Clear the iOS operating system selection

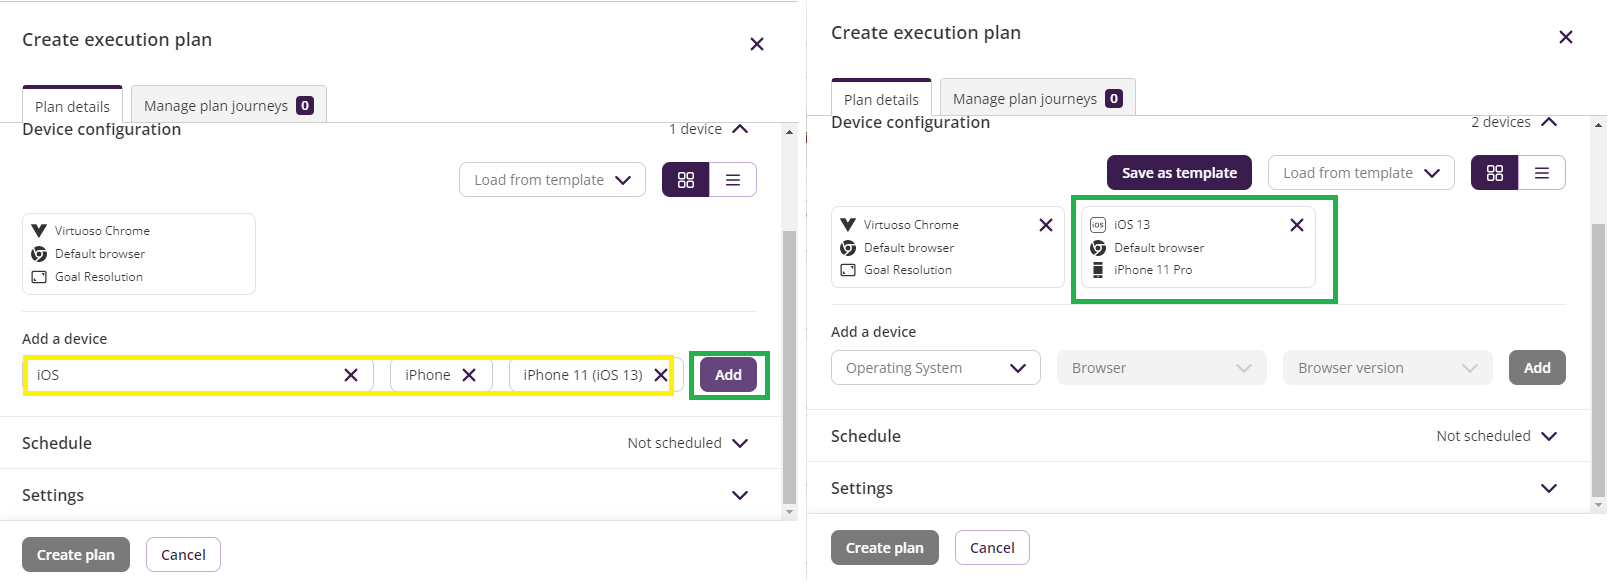(351, 375)
